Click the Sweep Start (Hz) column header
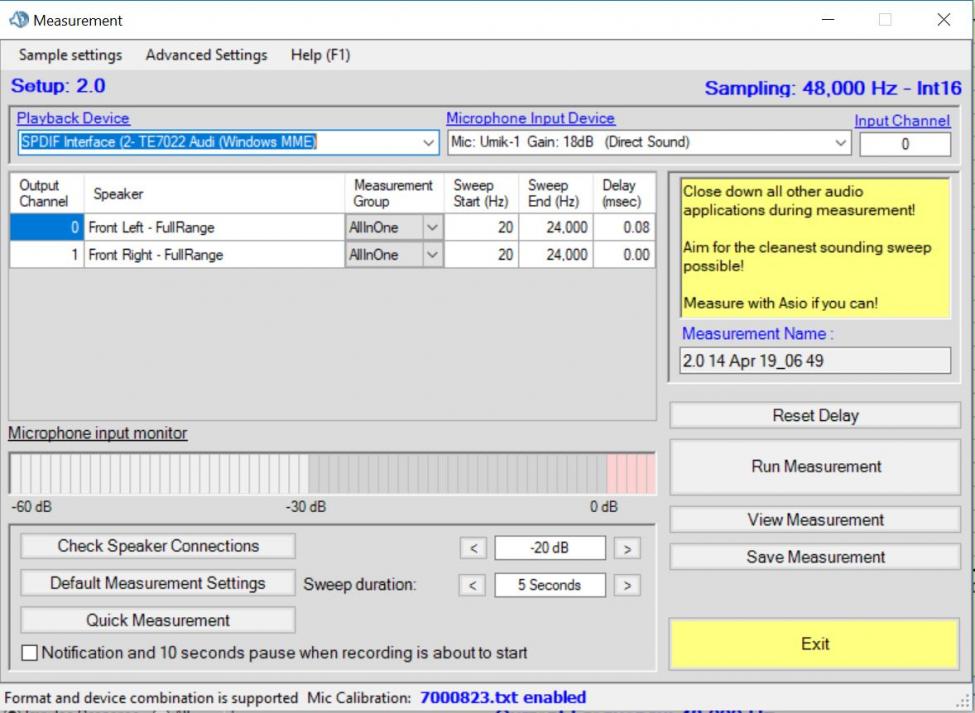This screenshot has height=713, width=975. point(481,193)
